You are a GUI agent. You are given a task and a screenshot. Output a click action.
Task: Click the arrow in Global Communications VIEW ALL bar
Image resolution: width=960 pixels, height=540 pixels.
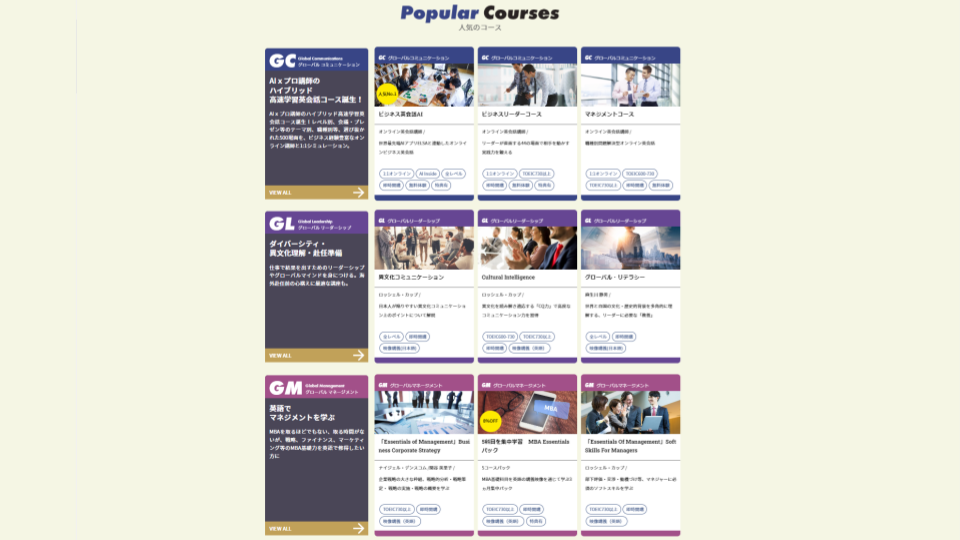pos(358,192)
